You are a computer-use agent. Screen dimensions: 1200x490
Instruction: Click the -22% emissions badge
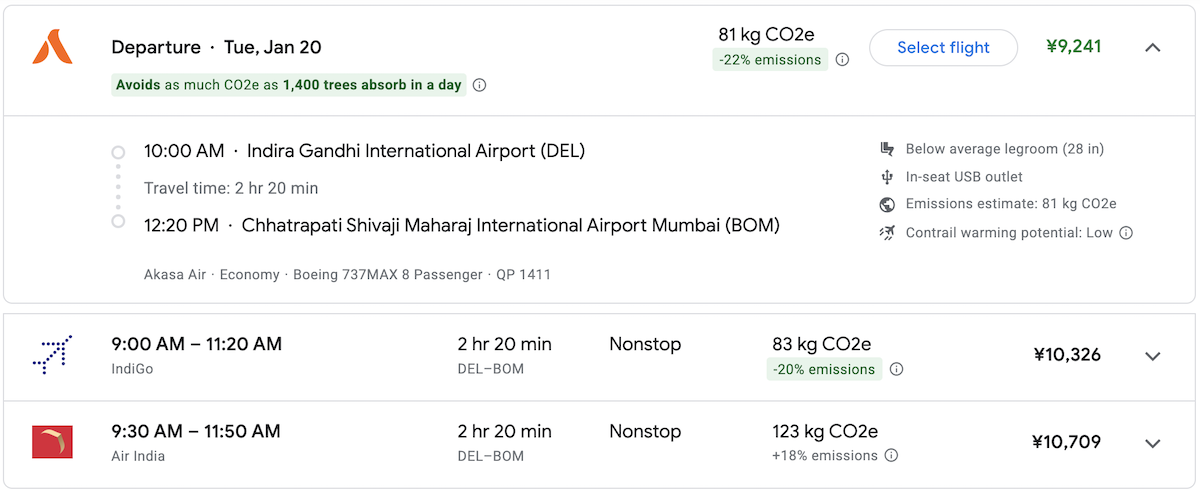pyautogui.click(x=769, y=60)
